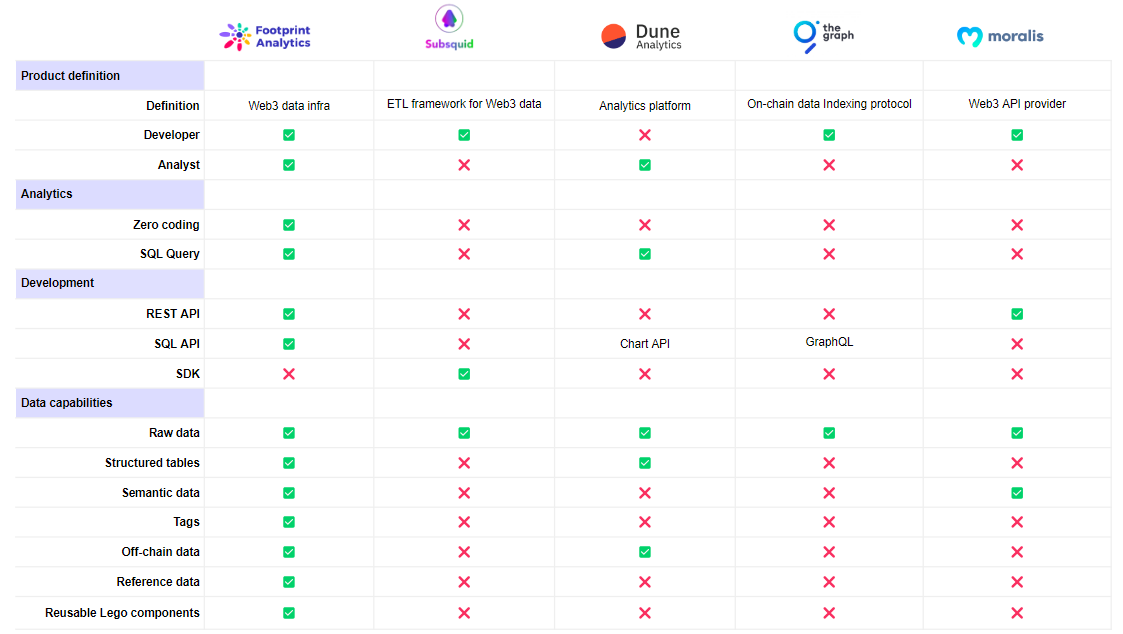This screenshot has width=1123, height=634.
Task: Click the 'Structured tables' row label
Action: tap(152, 463)
